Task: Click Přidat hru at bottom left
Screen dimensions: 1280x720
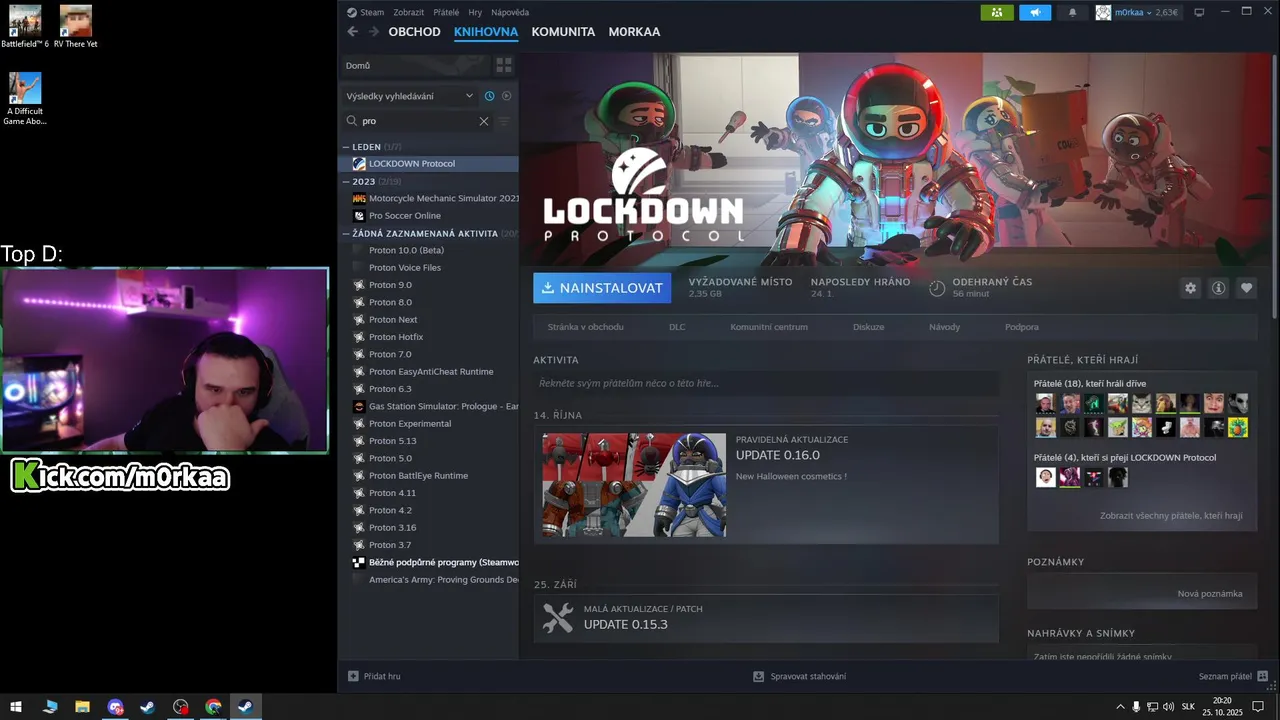Action: tap(374, 677)
